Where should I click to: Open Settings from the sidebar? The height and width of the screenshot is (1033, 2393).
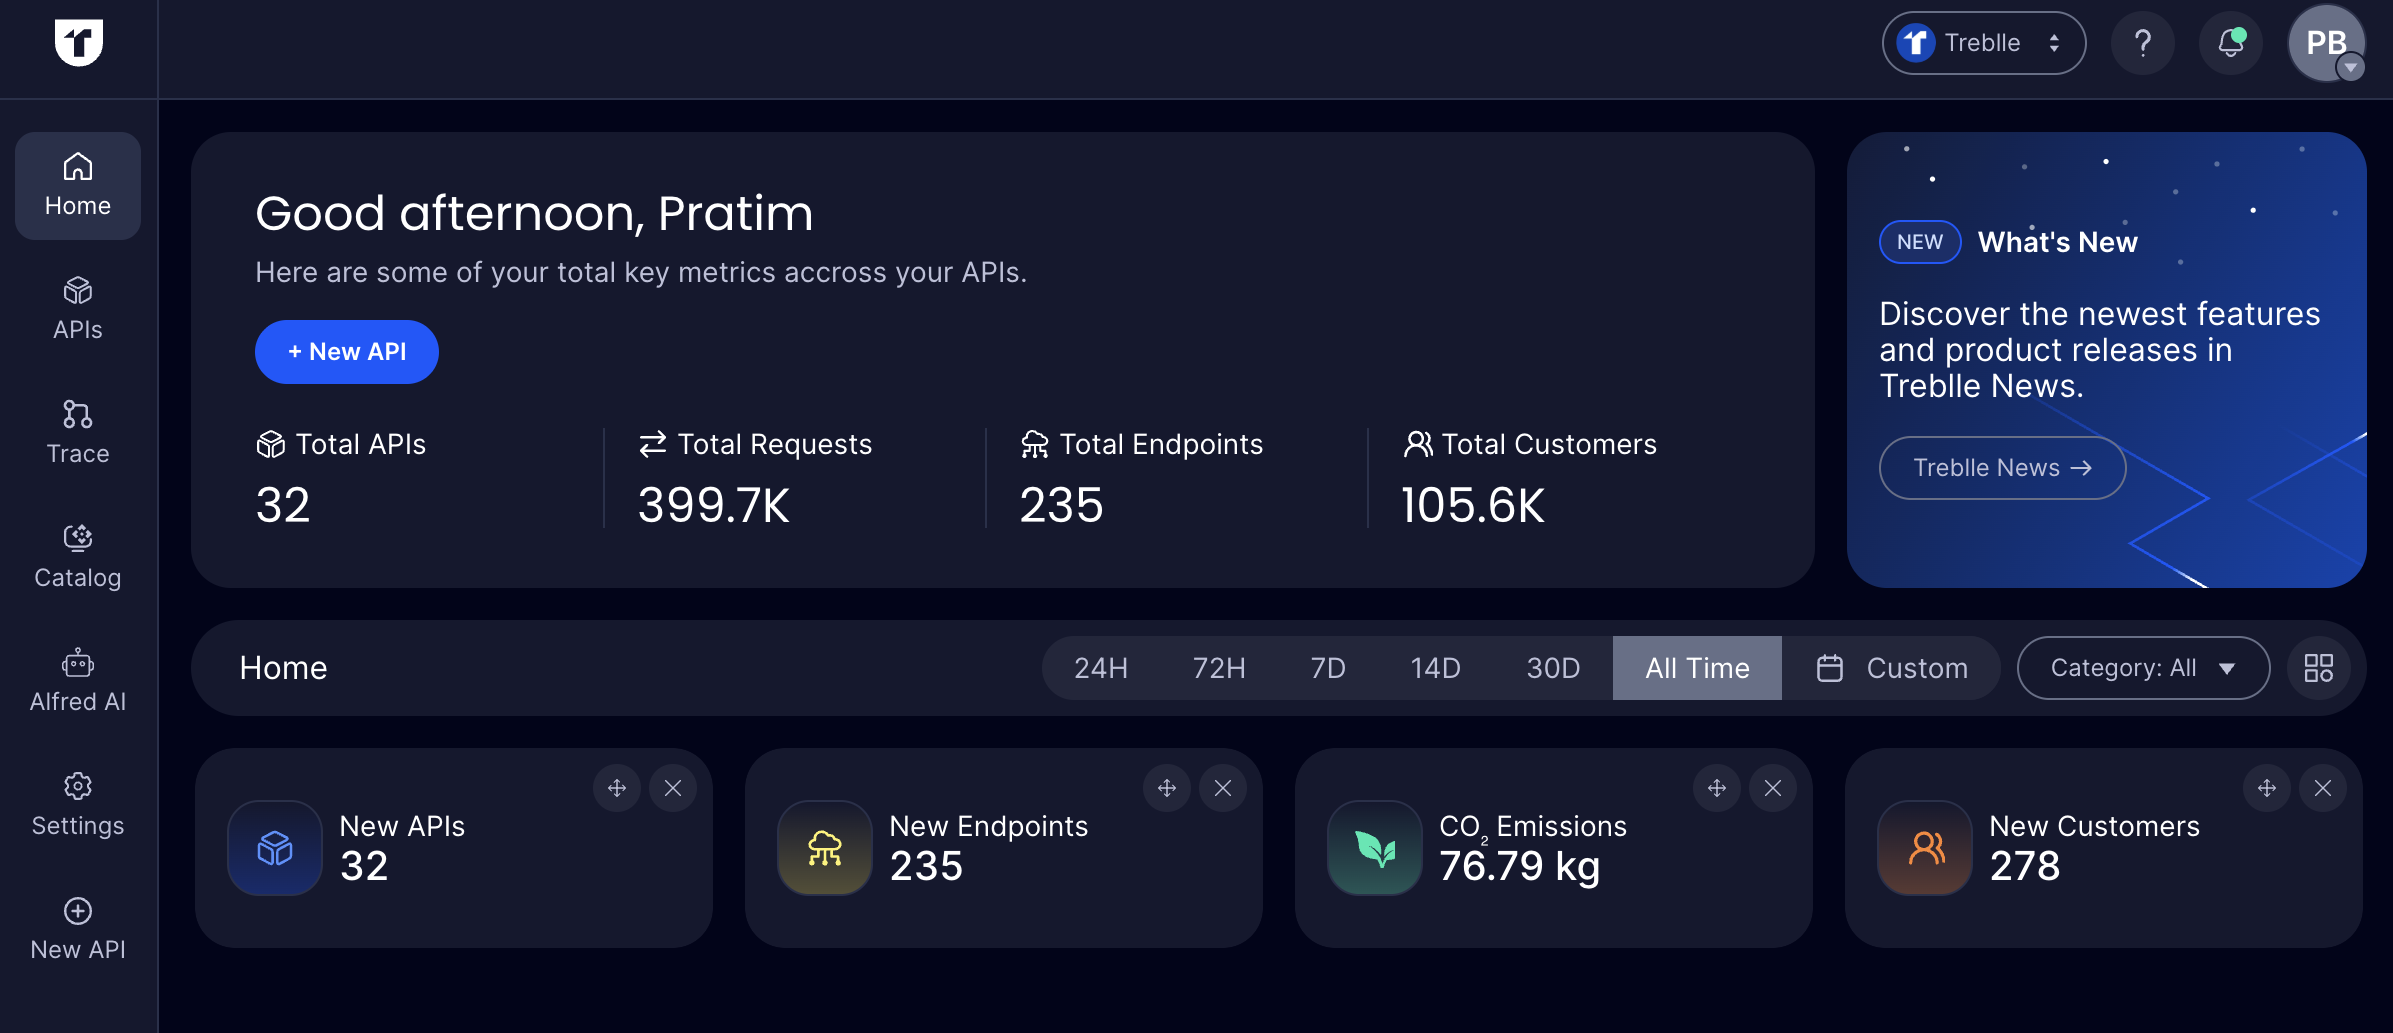tap(78, 804)
